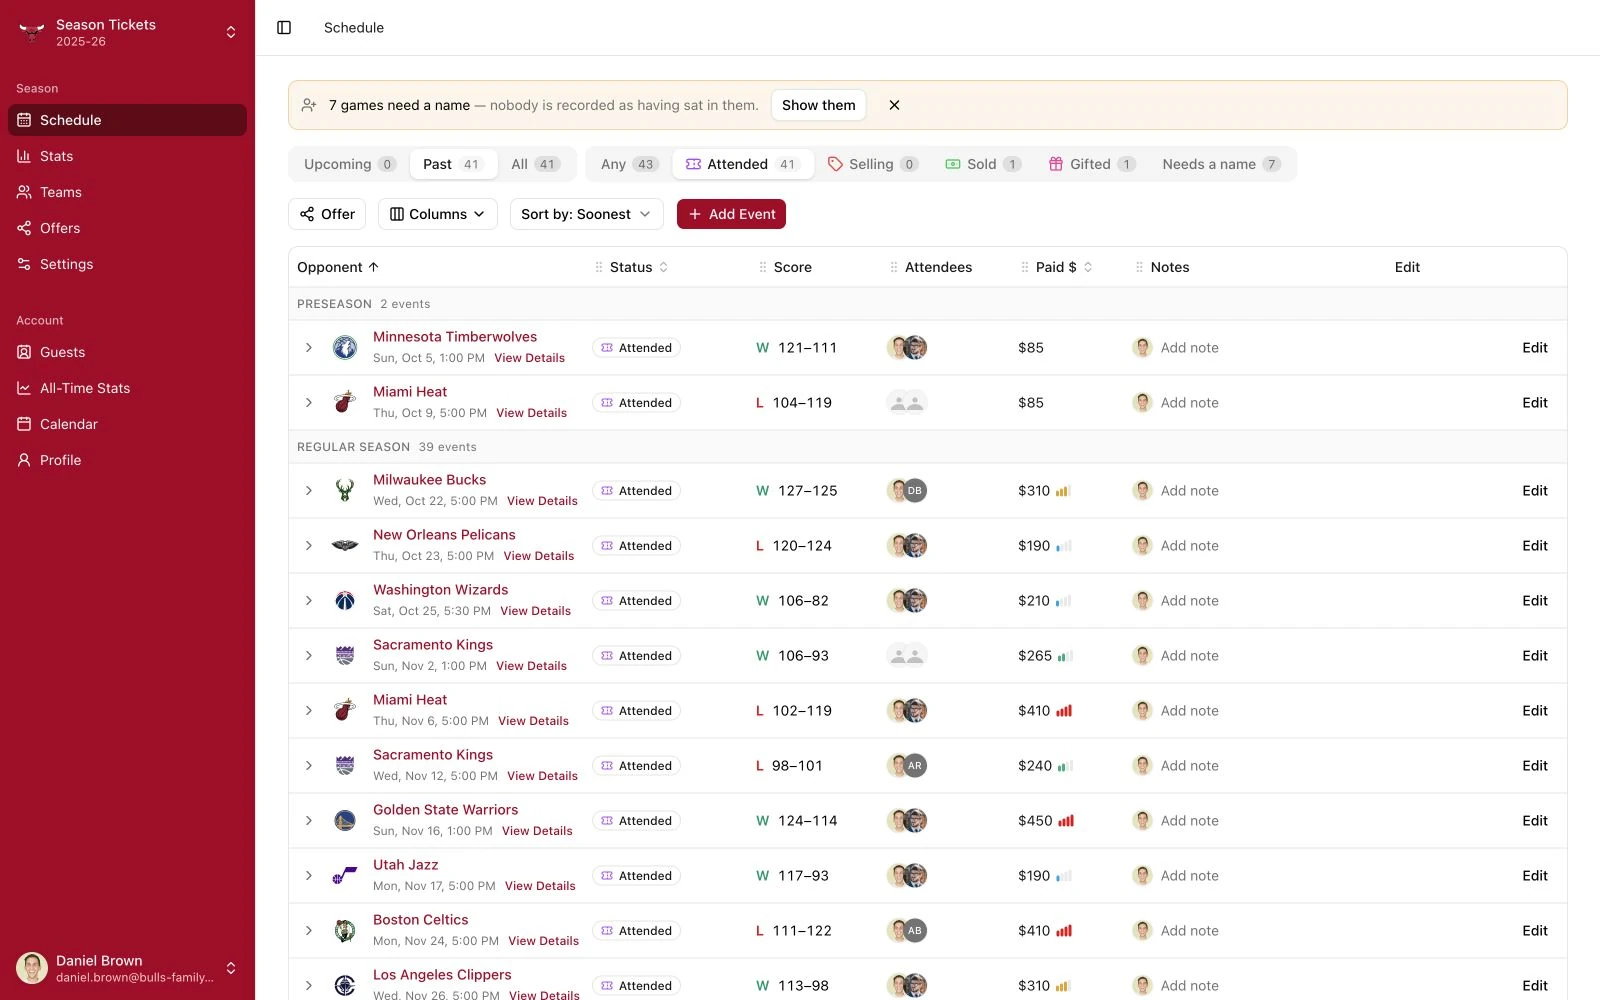Click the Utah Jazz team logo
This screenshot has height=1000, width=1600.
345,876
